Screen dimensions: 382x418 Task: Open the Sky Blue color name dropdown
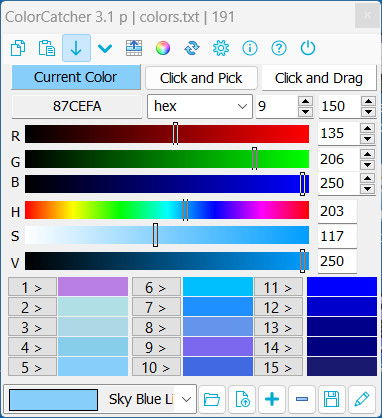click(186, 399)
